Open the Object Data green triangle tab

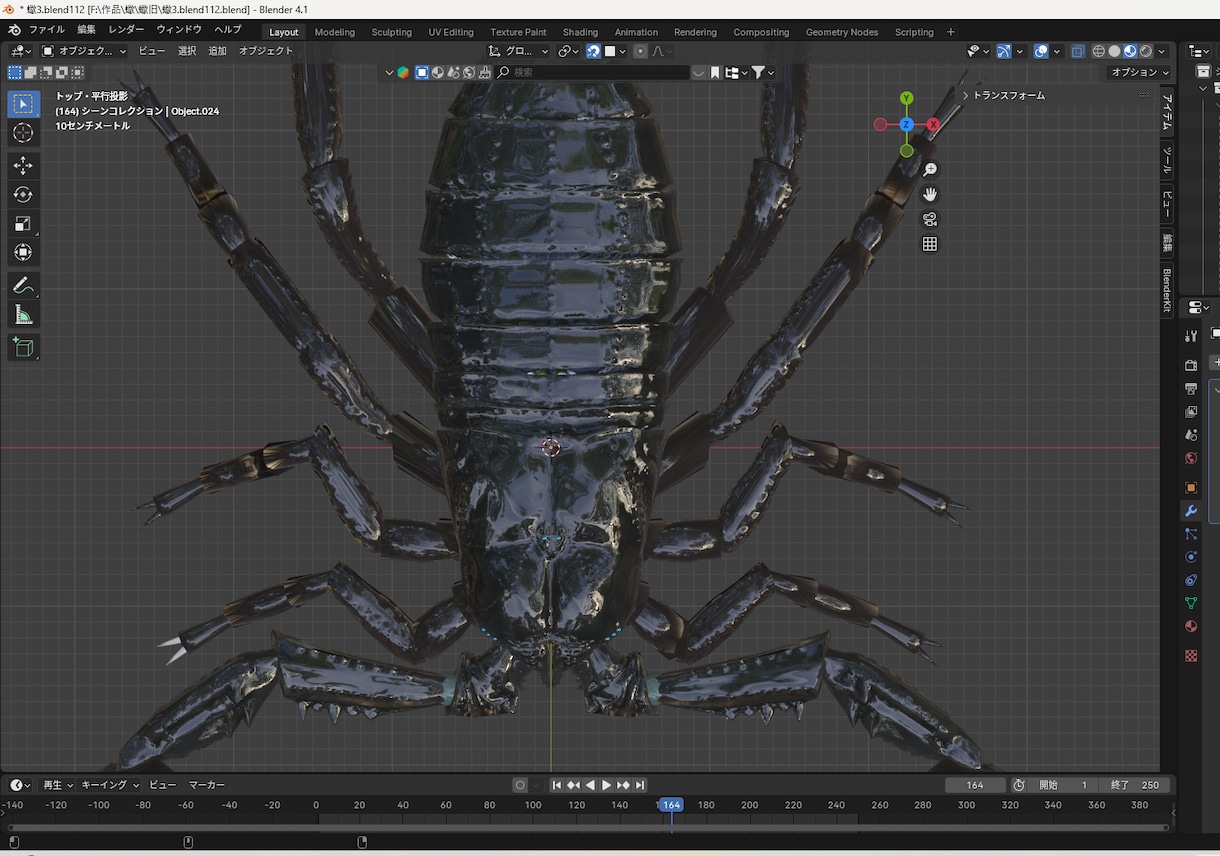tap(1191, 603)
